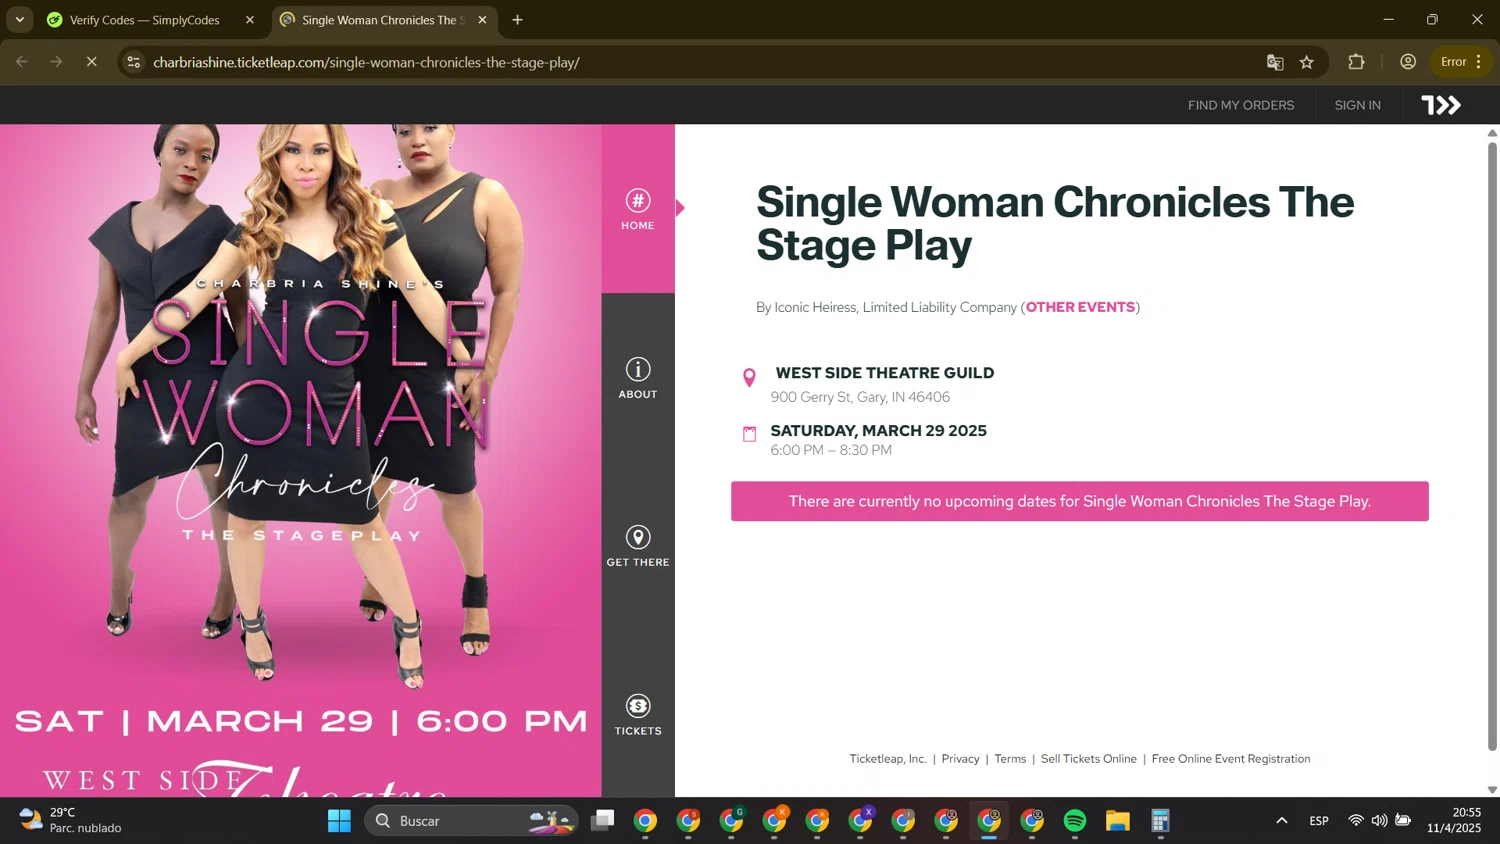The height and width of the screenshot is (844, 1500).
Task: Open Task View on the taskbar
Action: (602, 821)
